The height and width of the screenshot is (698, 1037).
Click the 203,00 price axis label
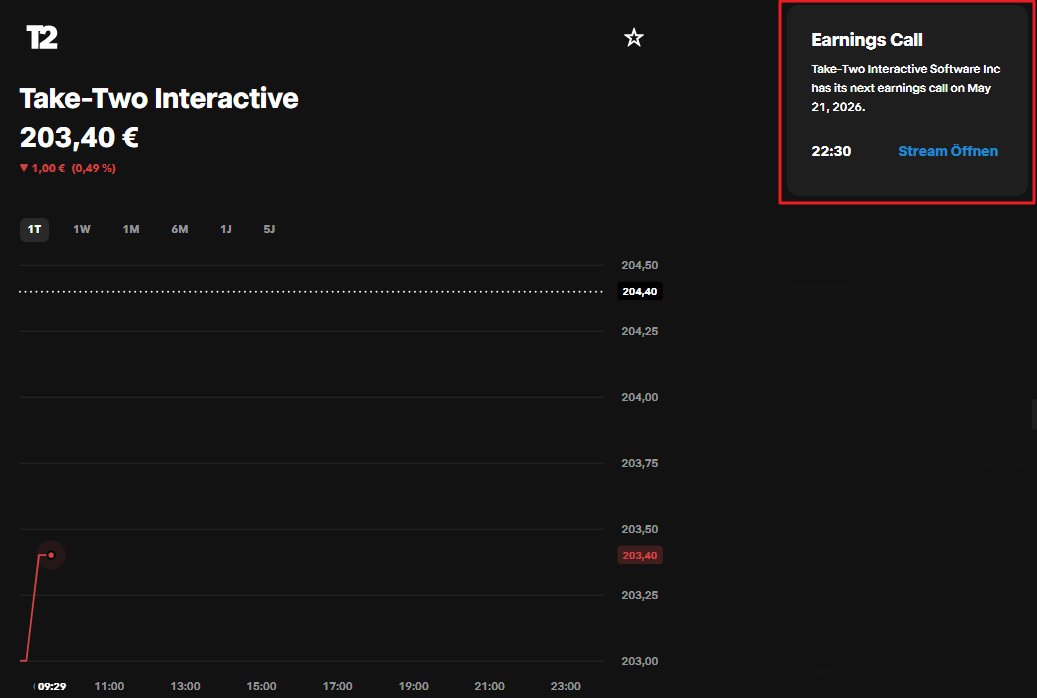[x=640, y=661]
